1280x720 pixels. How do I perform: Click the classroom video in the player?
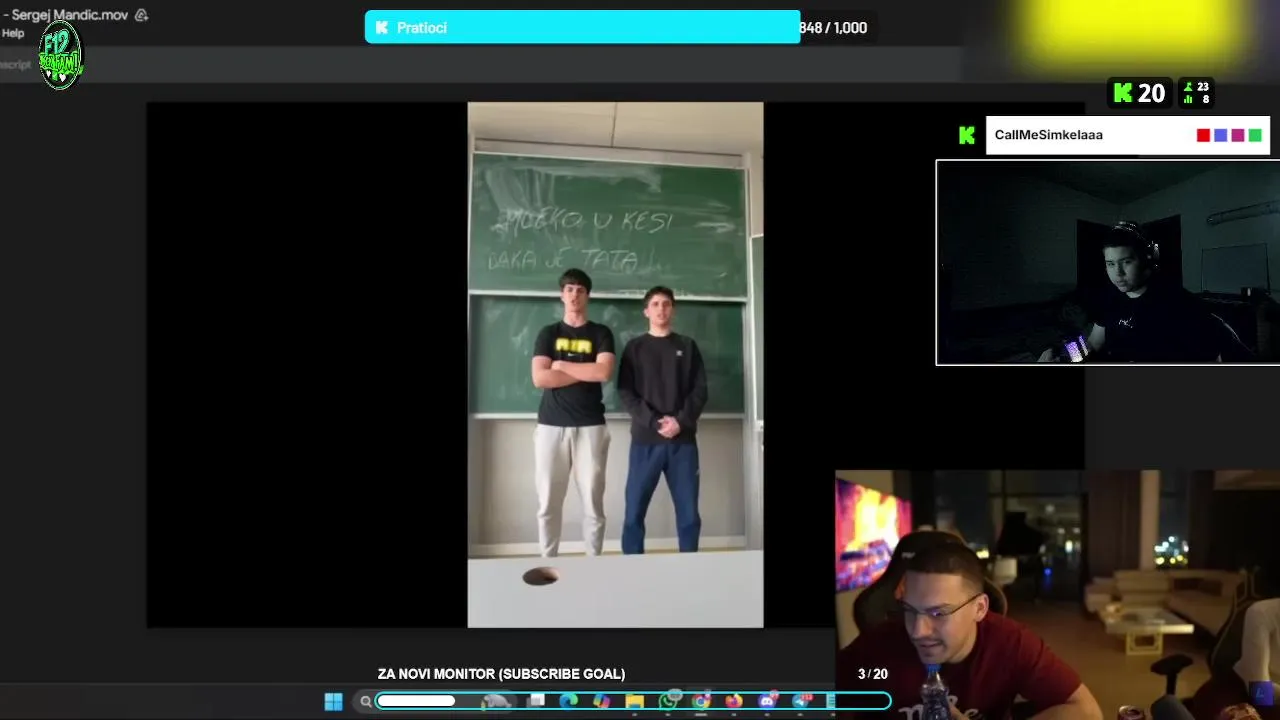coord(615,365)
